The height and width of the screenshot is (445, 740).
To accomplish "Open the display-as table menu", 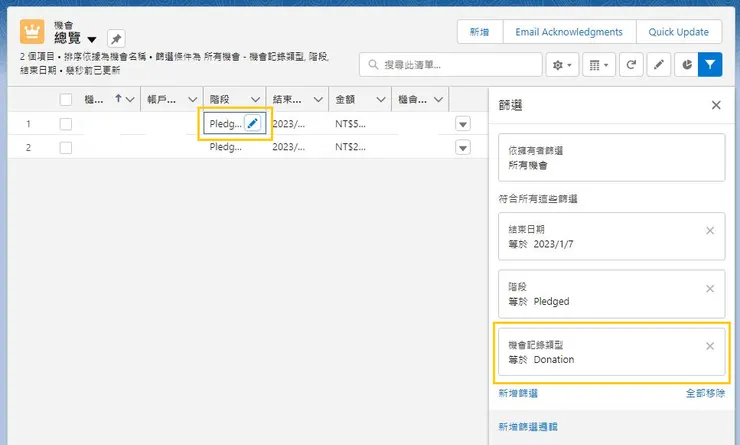I will [x=599, y=65].
